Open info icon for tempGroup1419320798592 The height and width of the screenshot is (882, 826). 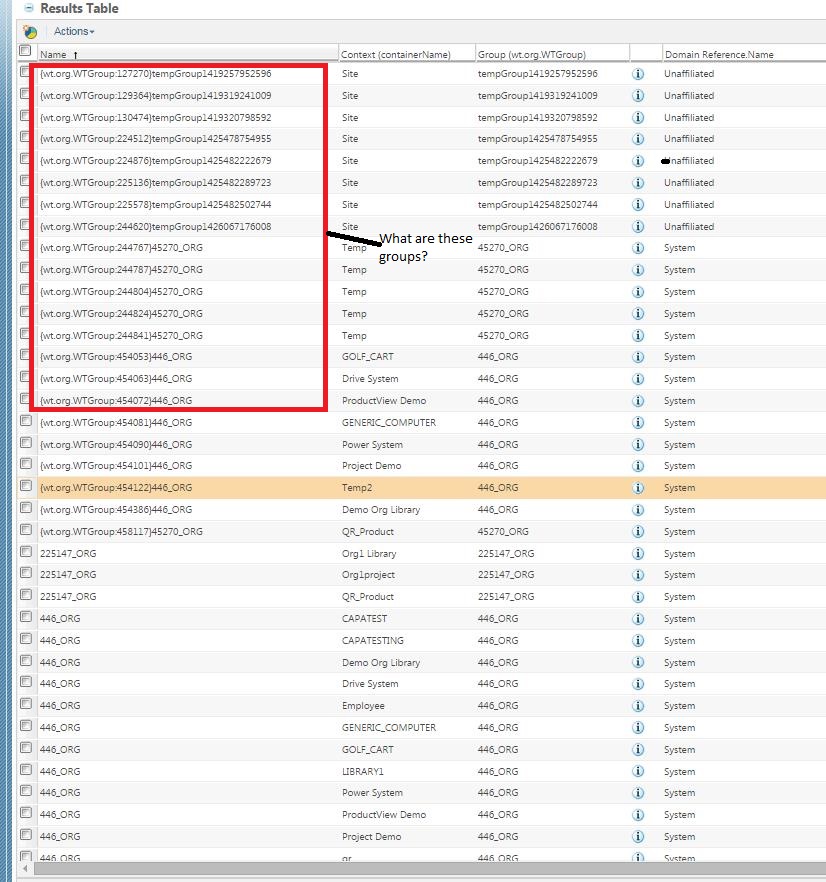[x=638, y=118]
